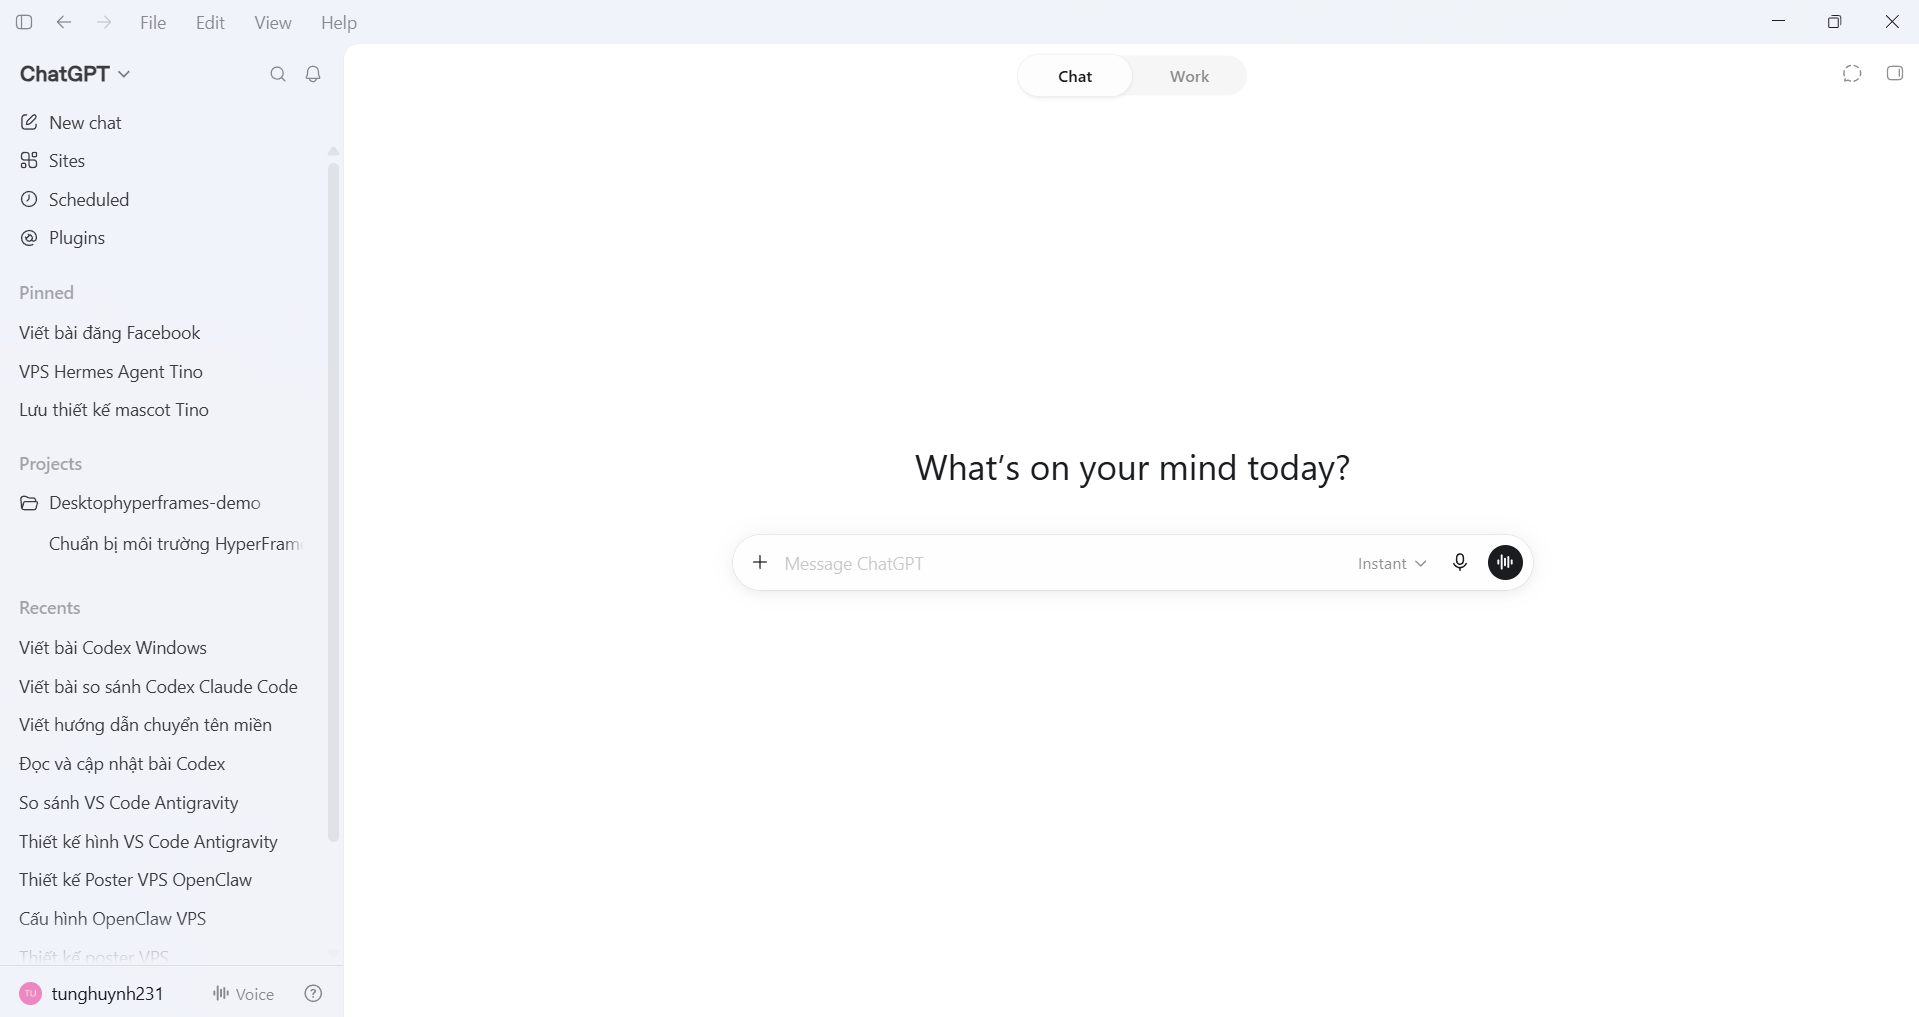Open the search chats magnifier icon
Viewport: 1919px width, 1017px height.
(x=278, y=74)
